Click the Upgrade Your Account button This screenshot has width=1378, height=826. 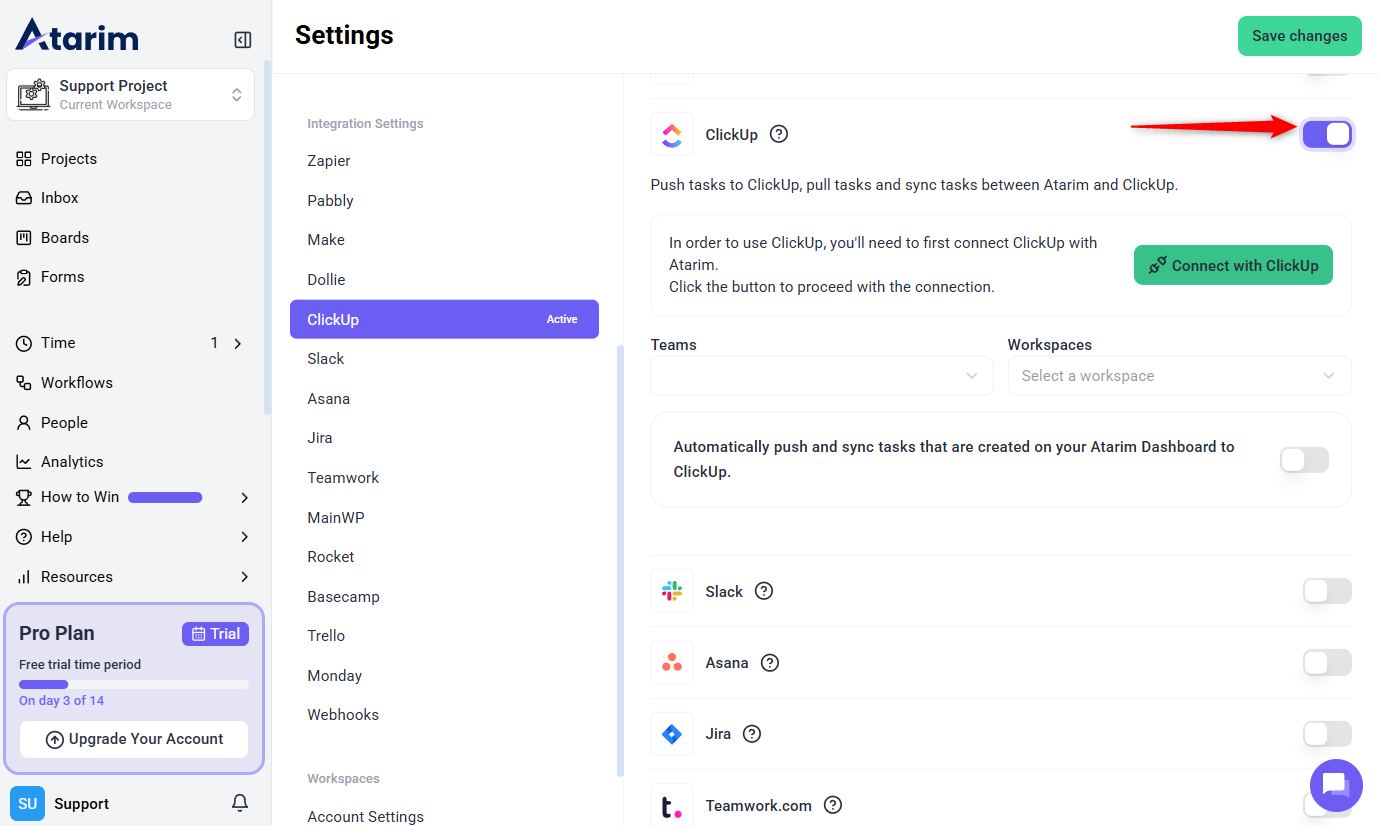click(x=134, y=739)
